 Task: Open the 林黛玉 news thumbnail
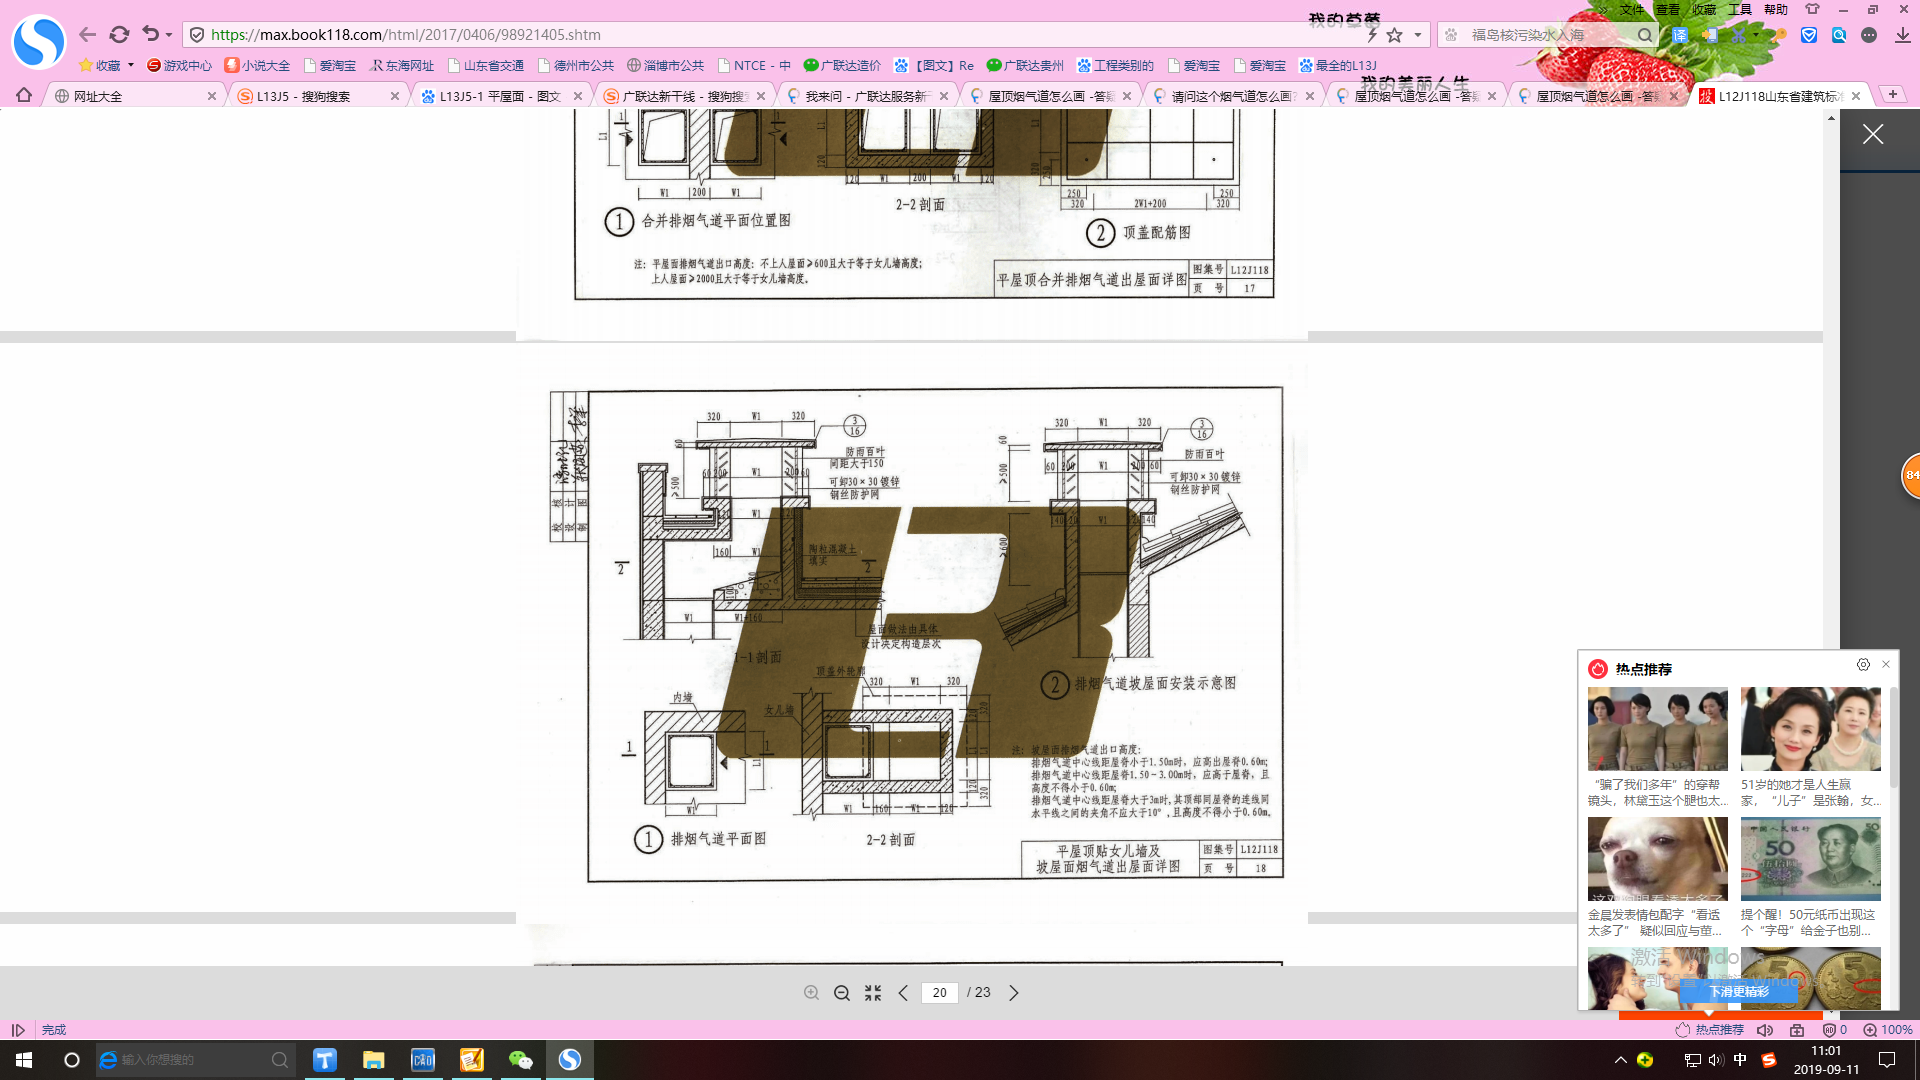tap(1657, 729)
